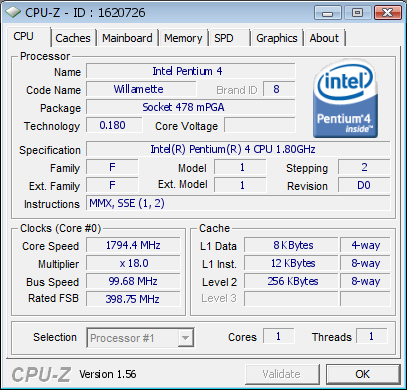Select the Memory tab

(183, 38)
